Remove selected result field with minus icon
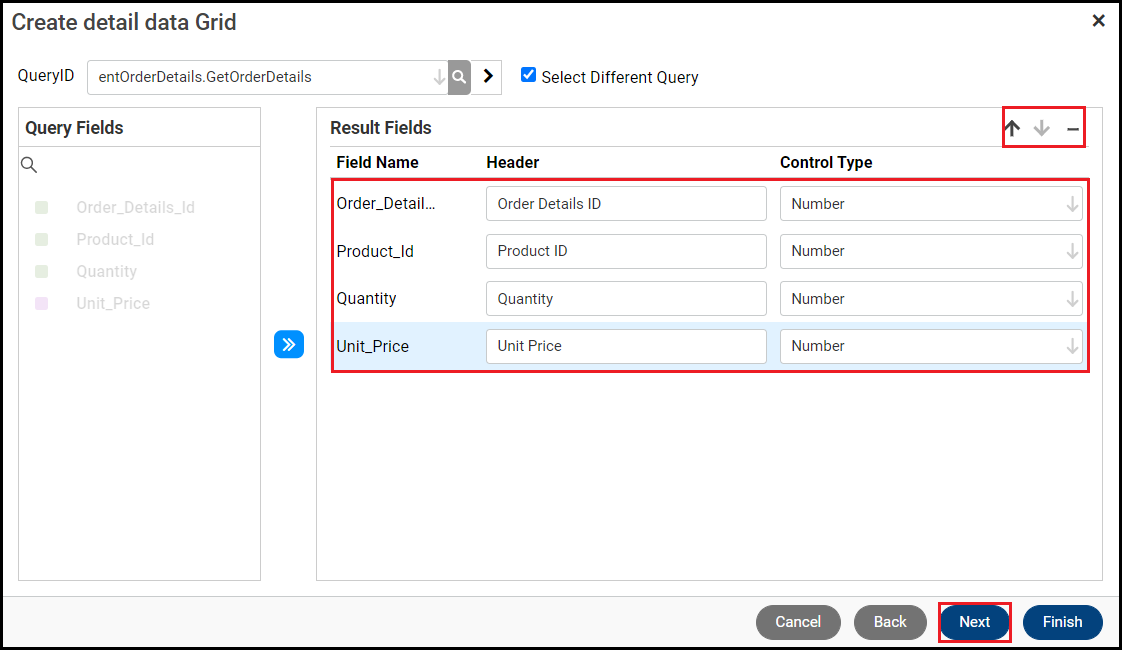Image resolution: width=1122 pixels, height=650 pixels. point(1072,129)
